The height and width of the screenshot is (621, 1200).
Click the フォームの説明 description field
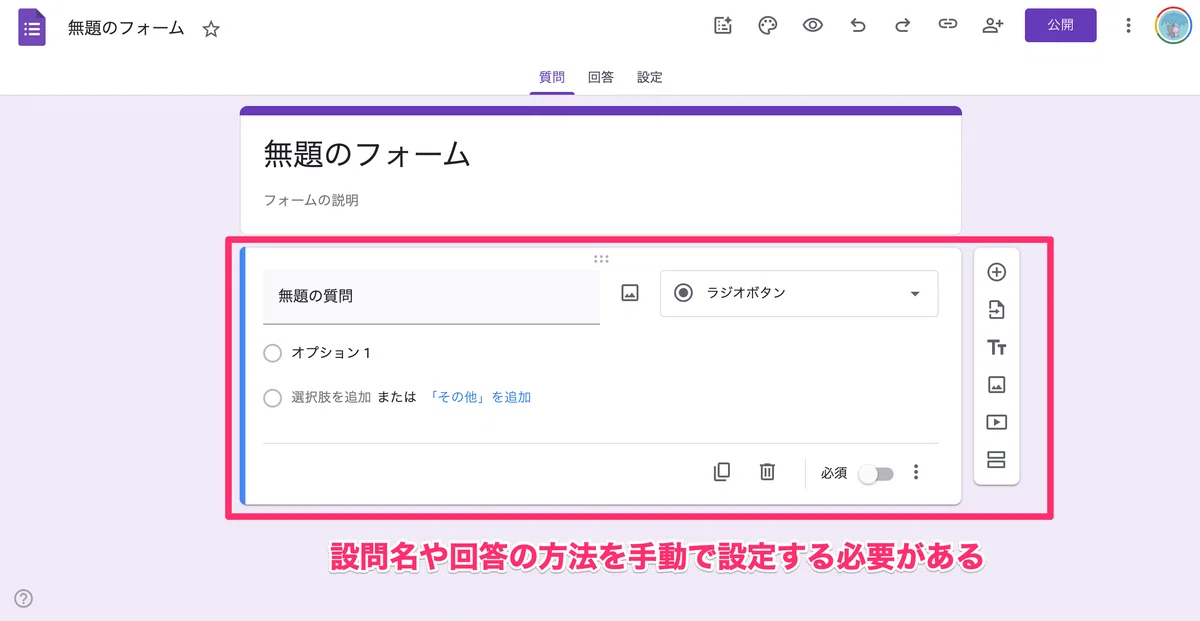click(x=311, y=200)
